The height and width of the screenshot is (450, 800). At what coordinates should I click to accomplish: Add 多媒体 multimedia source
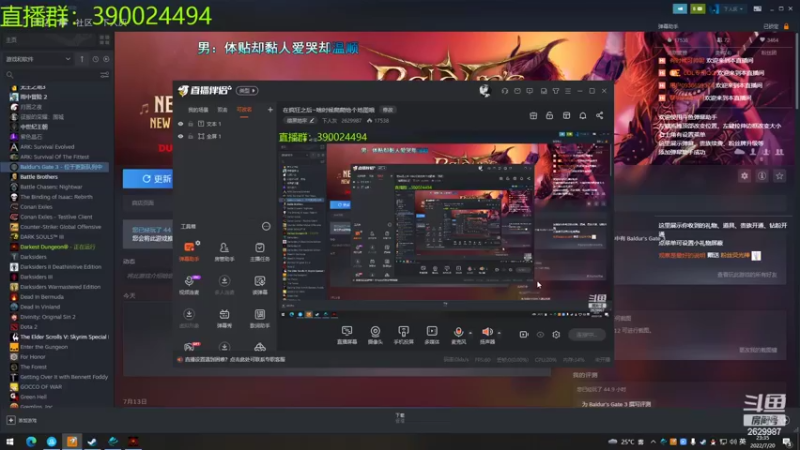pyautogui.click(x=432, y=335)
